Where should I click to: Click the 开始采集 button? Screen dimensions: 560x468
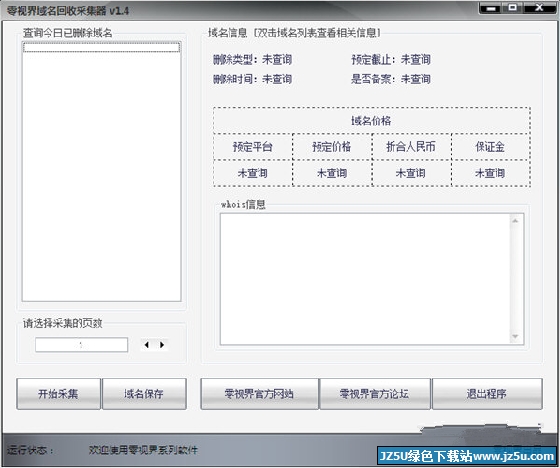click(58, 394)
